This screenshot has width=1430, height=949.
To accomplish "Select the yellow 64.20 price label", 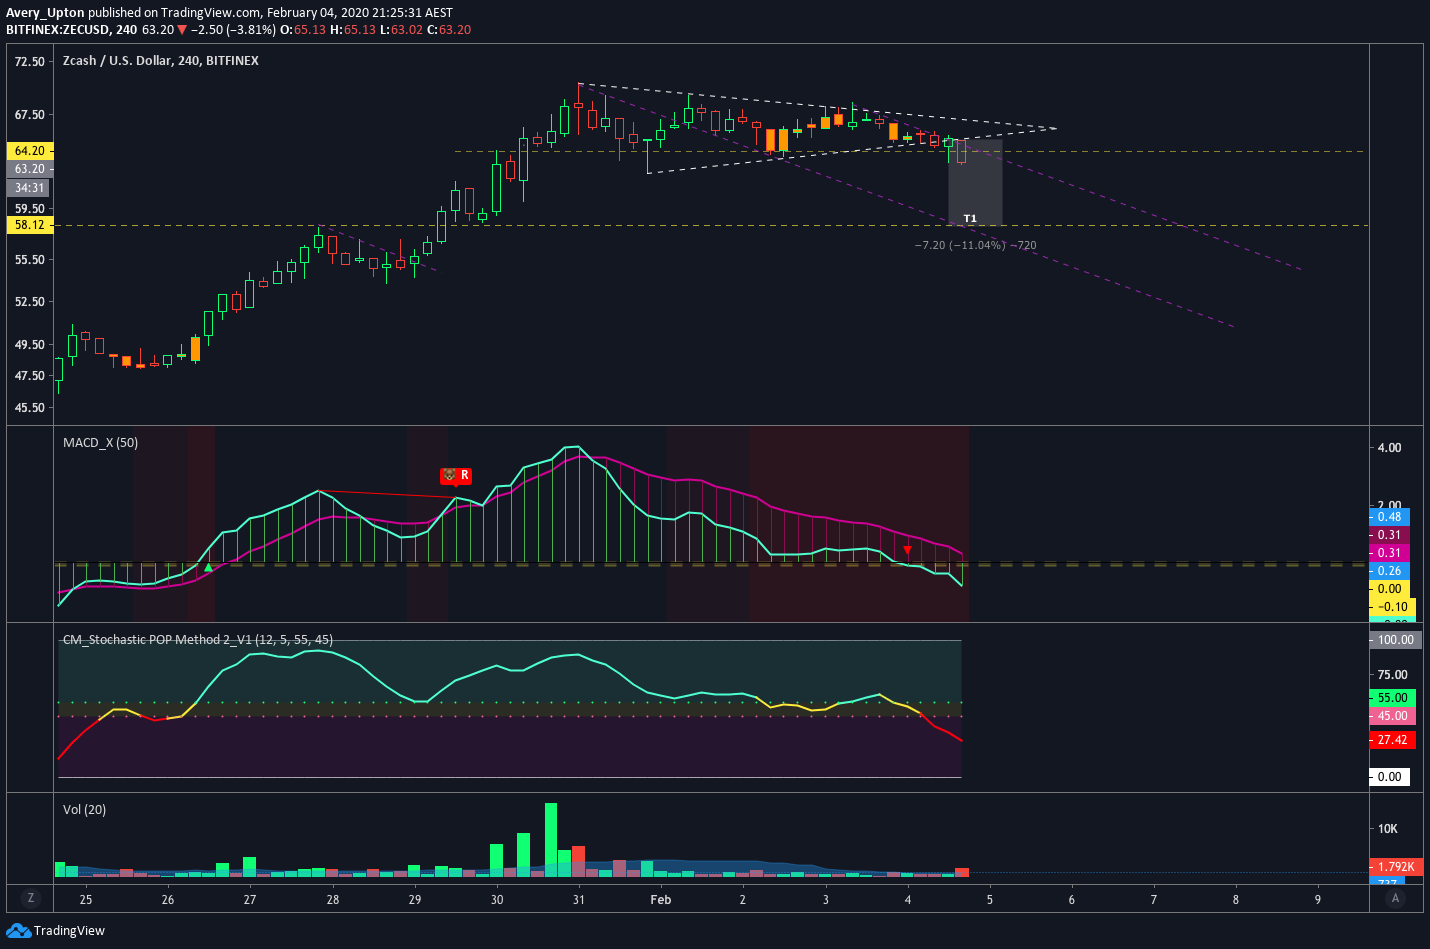I will [29, 151].
